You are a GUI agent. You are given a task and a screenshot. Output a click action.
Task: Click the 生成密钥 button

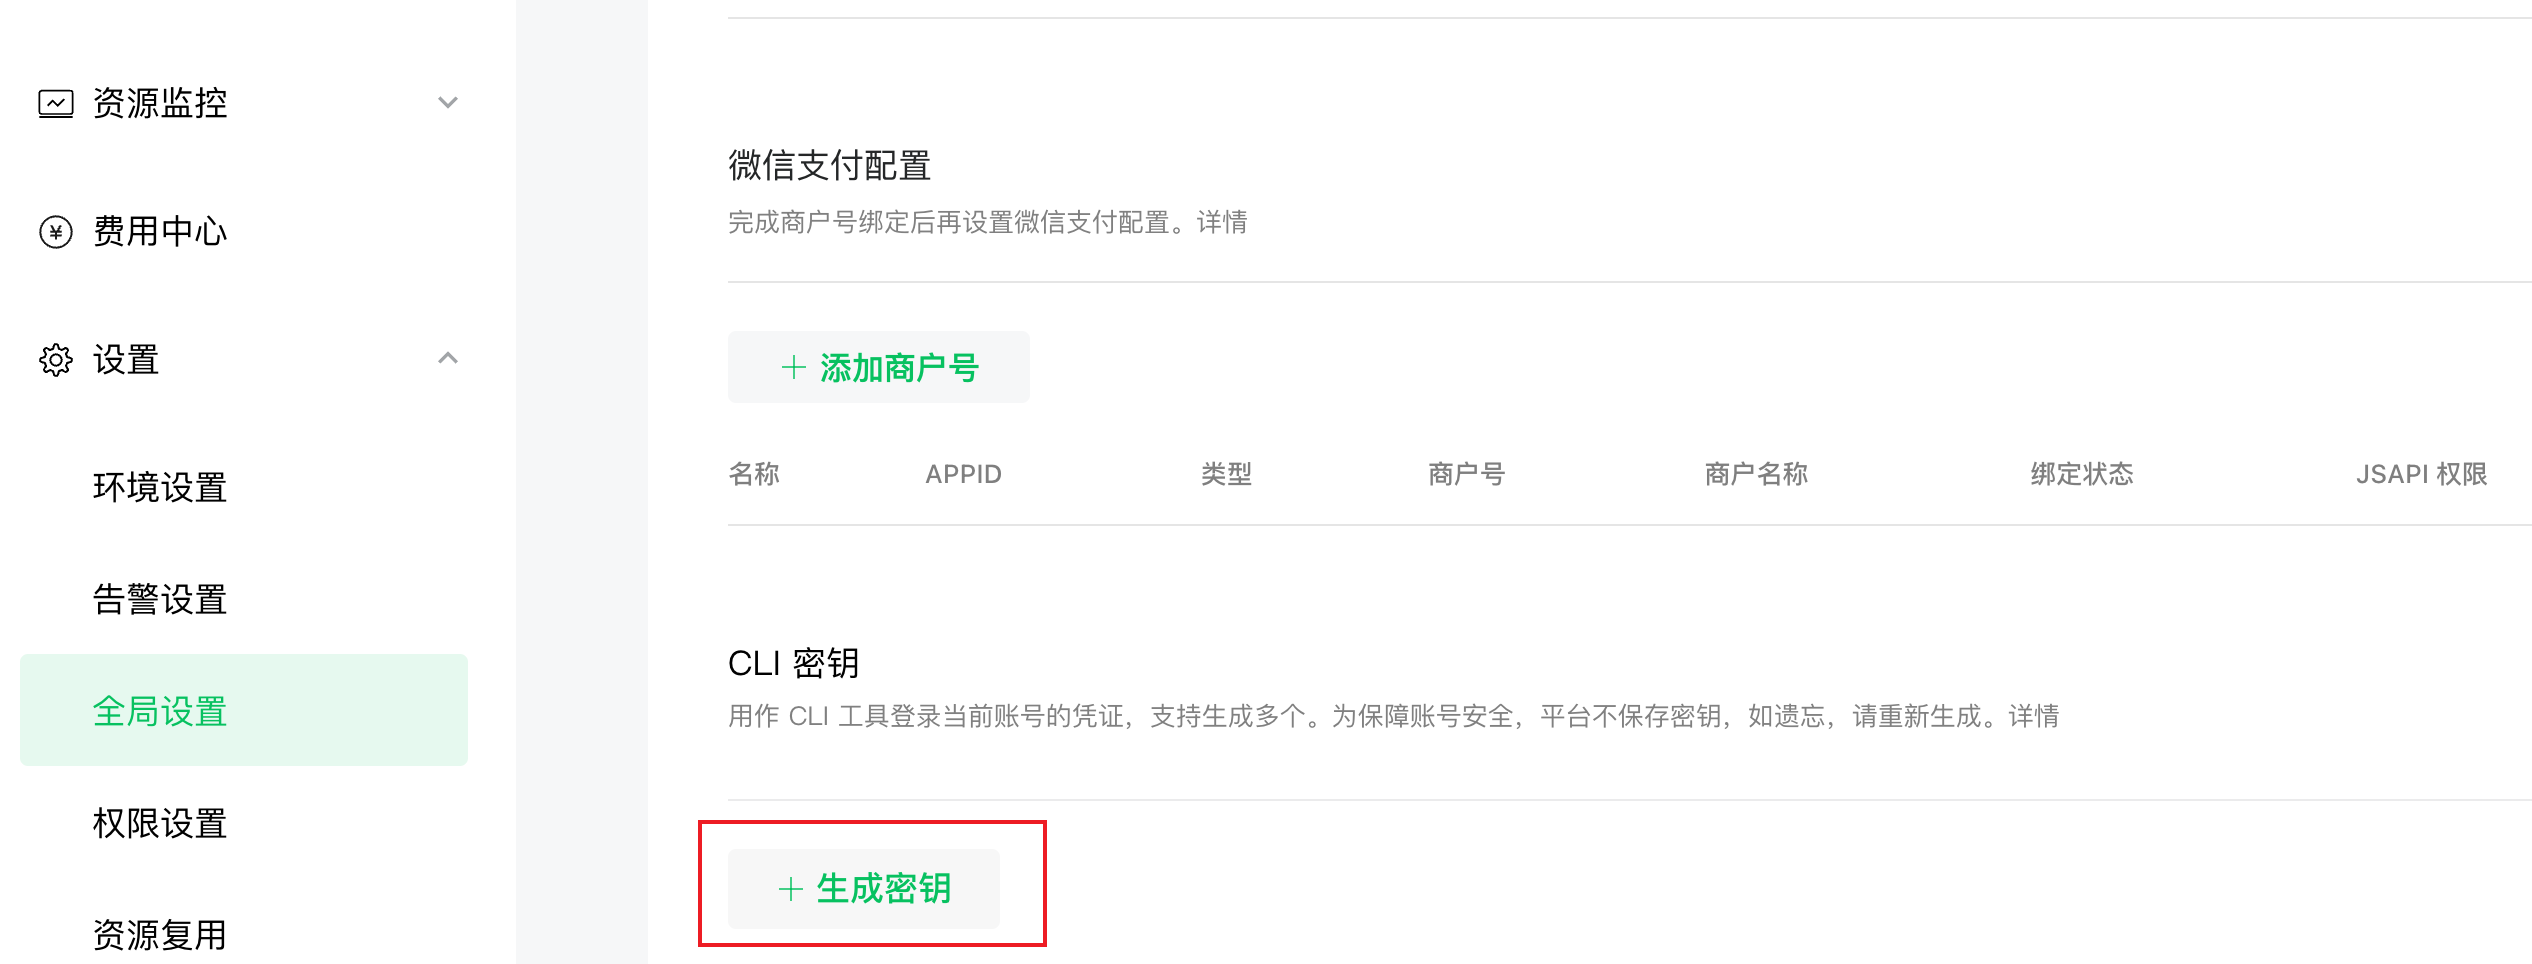[864, 889]
